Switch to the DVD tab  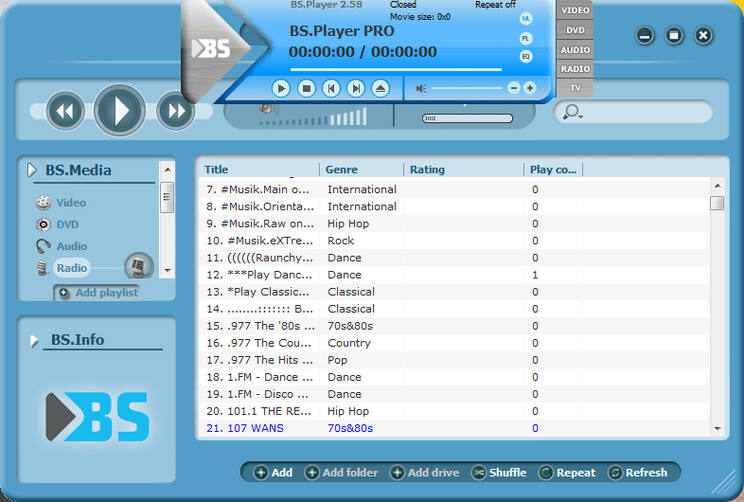point(575,30)
